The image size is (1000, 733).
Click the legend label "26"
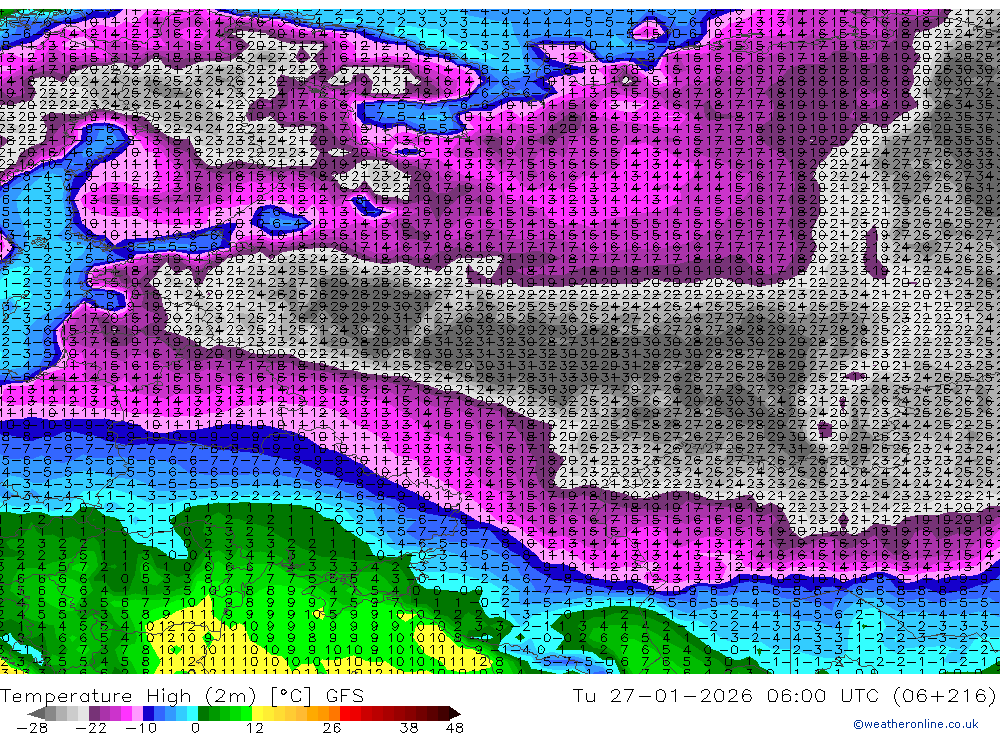(332, 728)
